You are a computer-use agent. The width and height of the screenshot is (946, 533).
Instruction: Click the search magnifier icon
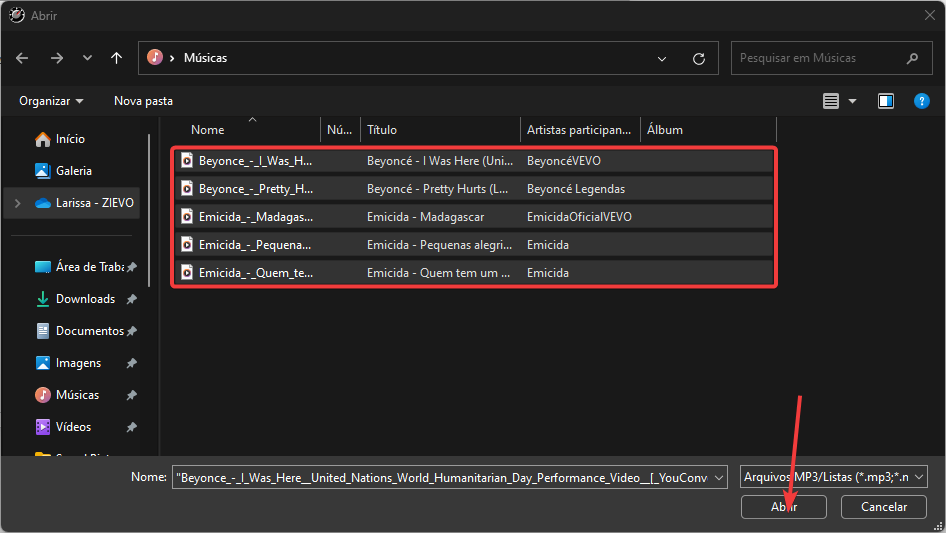912,58
